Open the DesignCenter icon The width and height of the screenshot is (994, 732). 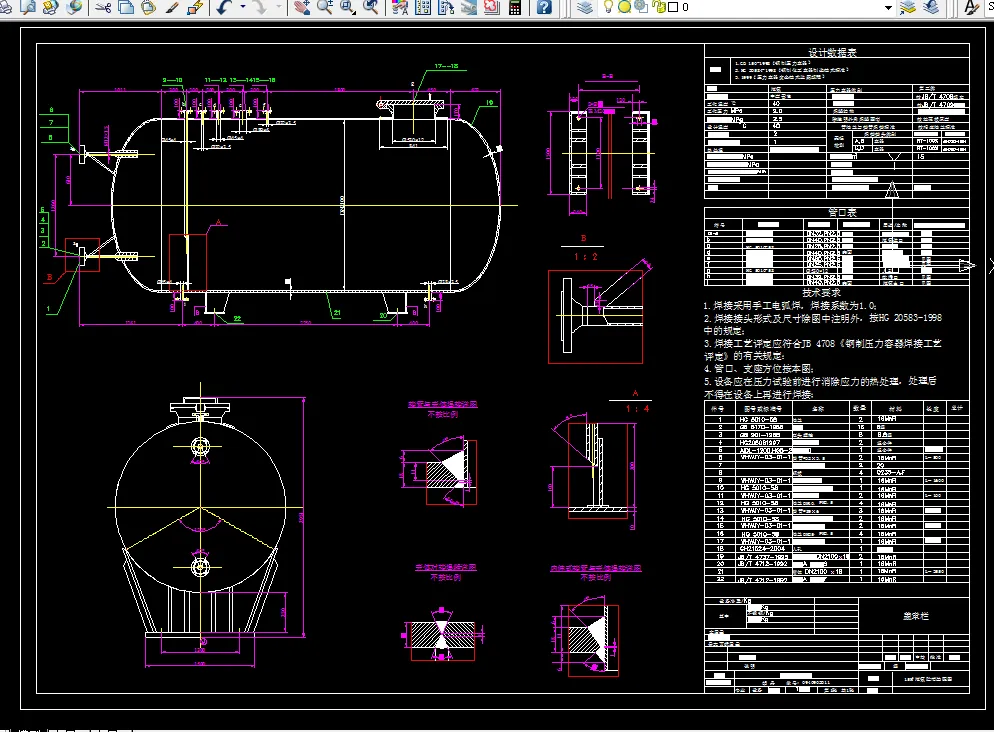[x=423, y=7]
